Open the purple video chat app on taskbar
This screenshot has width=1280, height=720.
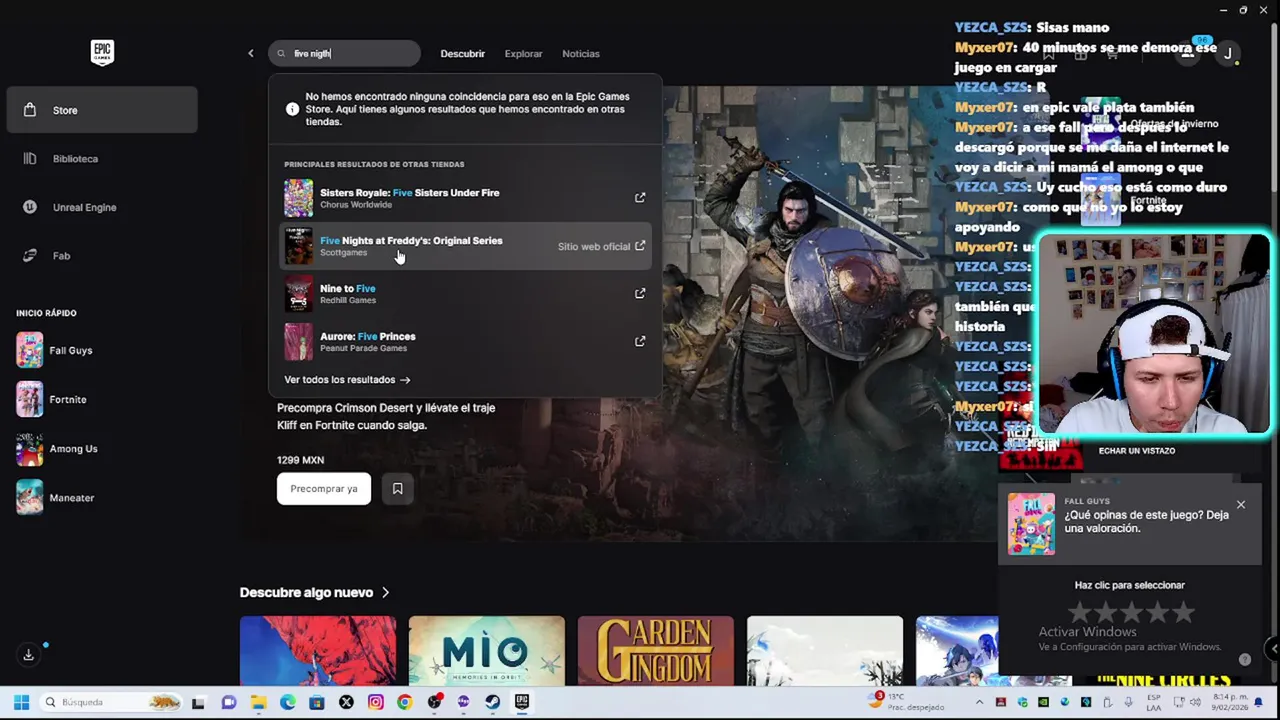[x=229, y=702]
